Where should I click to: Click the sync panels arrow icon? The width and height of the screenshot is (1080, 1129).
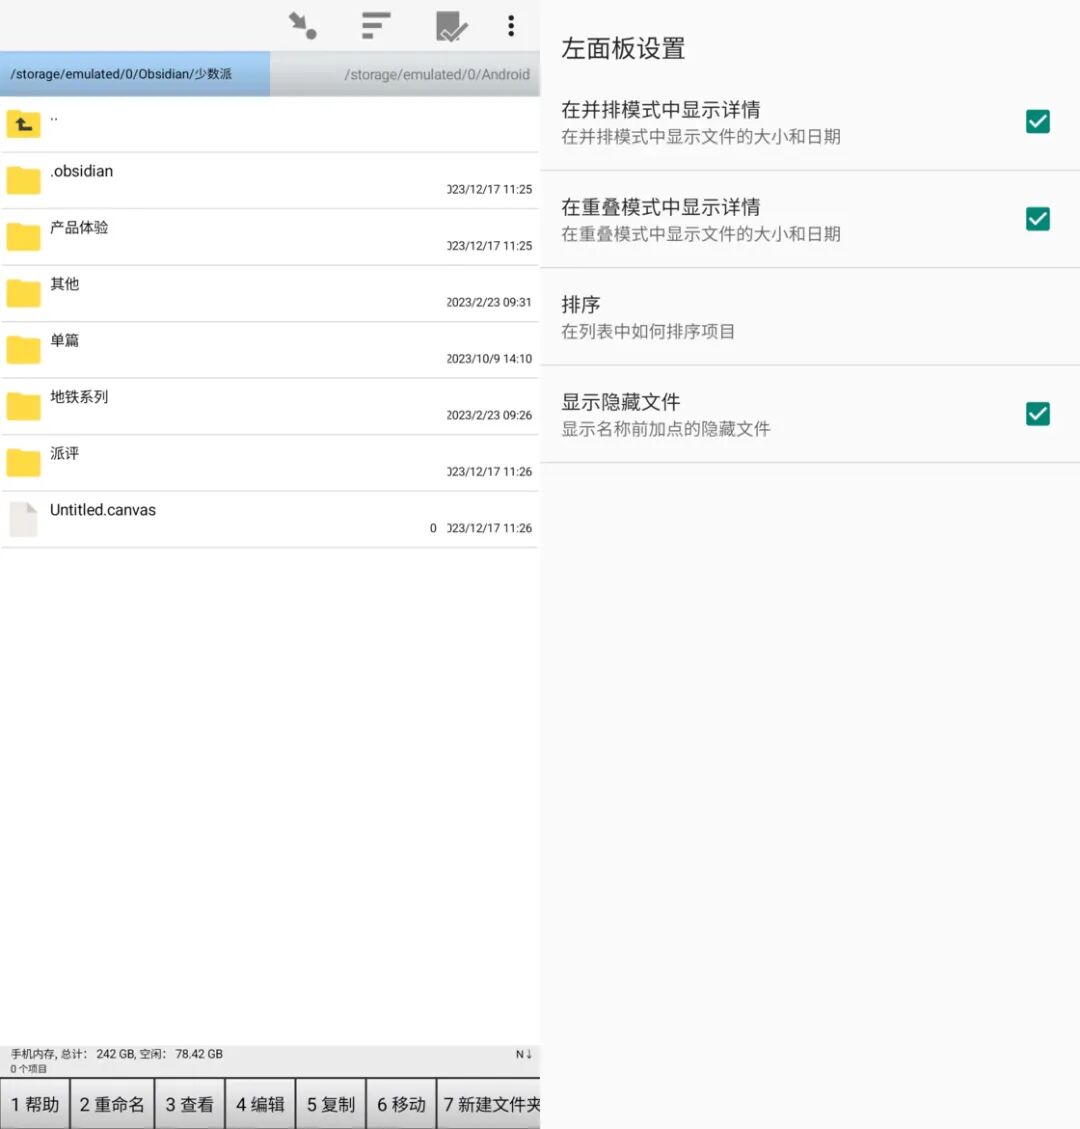[302, 26]
